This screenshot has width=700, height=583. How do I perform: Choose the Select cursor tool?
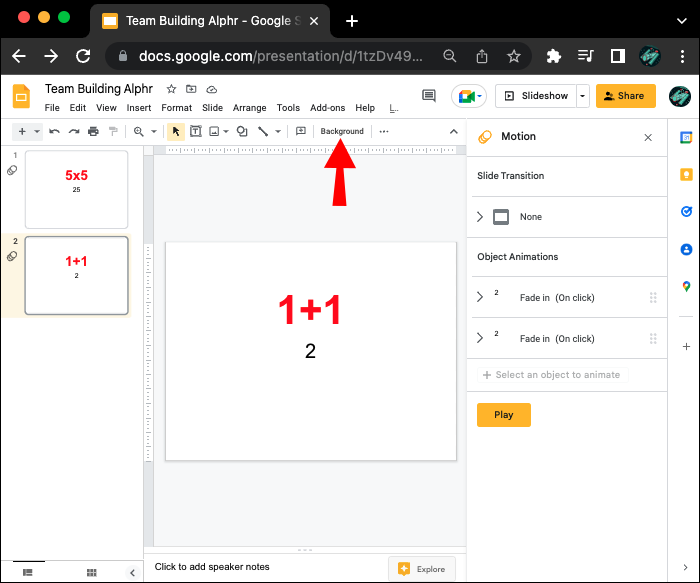click(176, 131)
